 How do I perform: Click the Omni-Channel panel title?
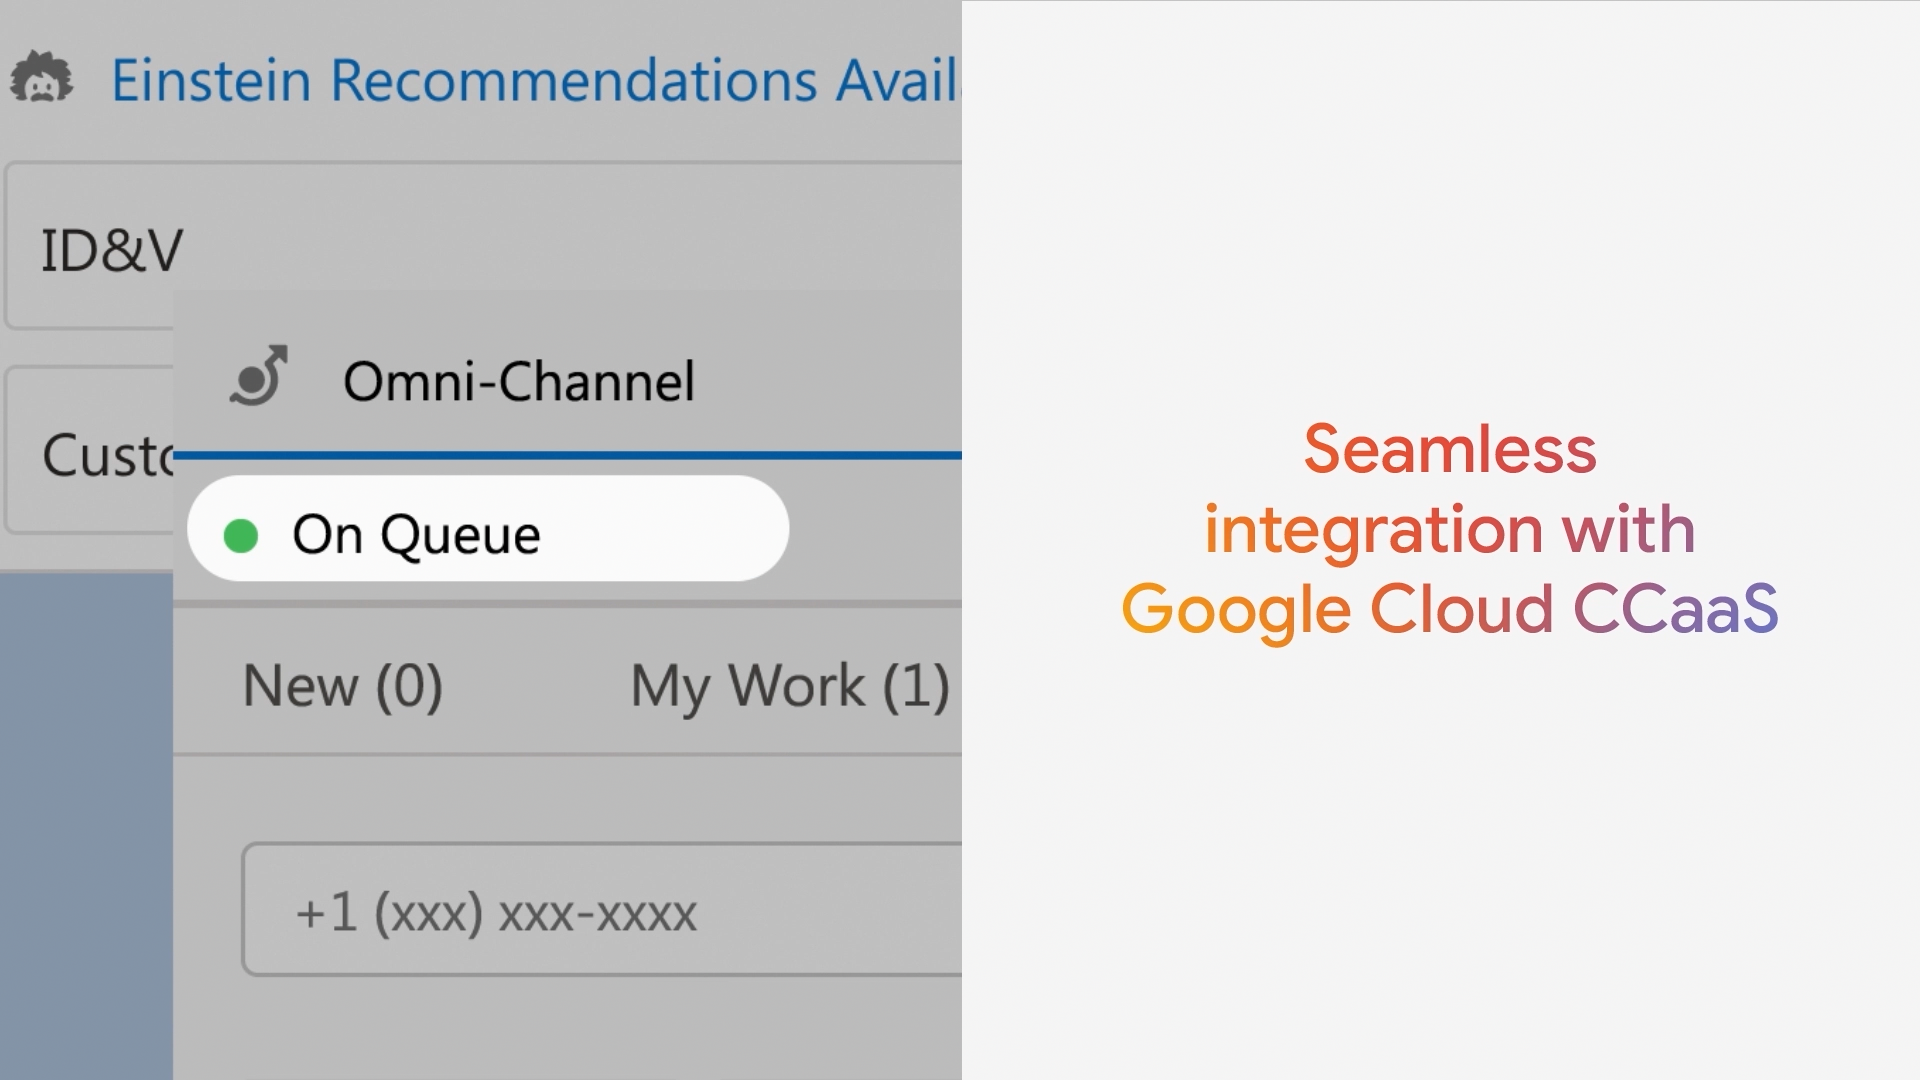click(518, 381)
